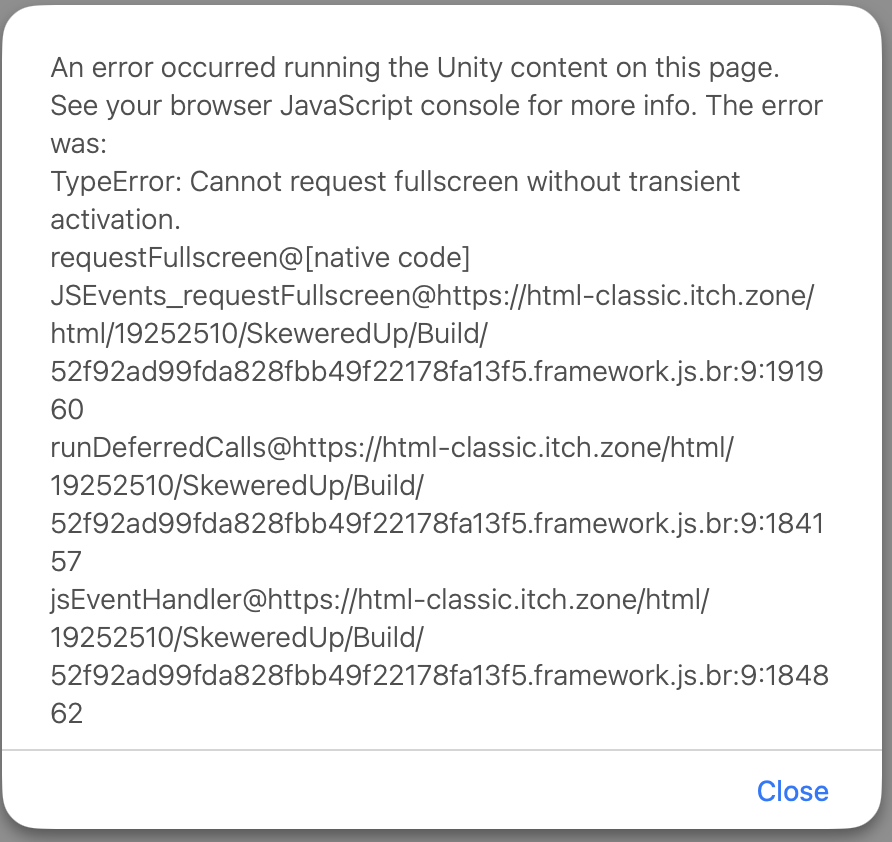Viewport: 892px width, 842px height.
Task: Click the 'html/19252510/SkeweredUp/Build/' path line
Action: (269, 334)
